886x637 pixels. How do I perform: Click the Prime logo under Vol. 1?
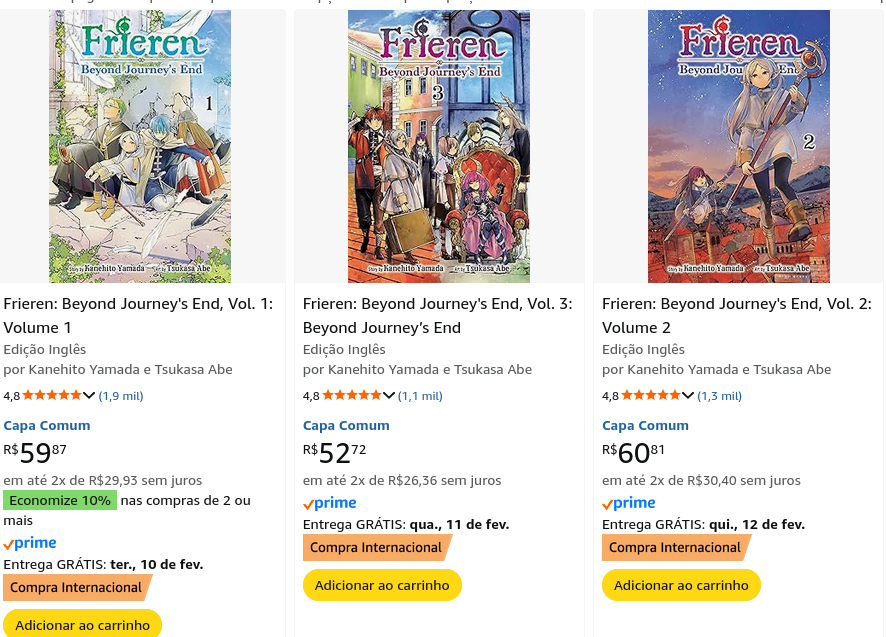click(x=30, y=543)
